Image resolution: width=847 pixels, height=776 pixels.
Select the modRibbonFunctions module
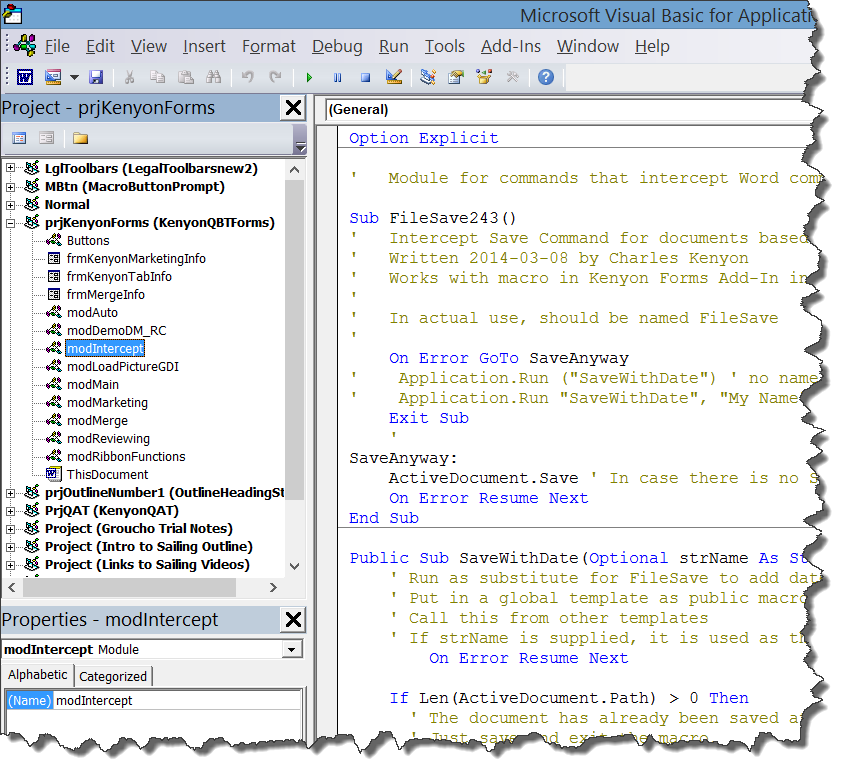tap(126, 457)
